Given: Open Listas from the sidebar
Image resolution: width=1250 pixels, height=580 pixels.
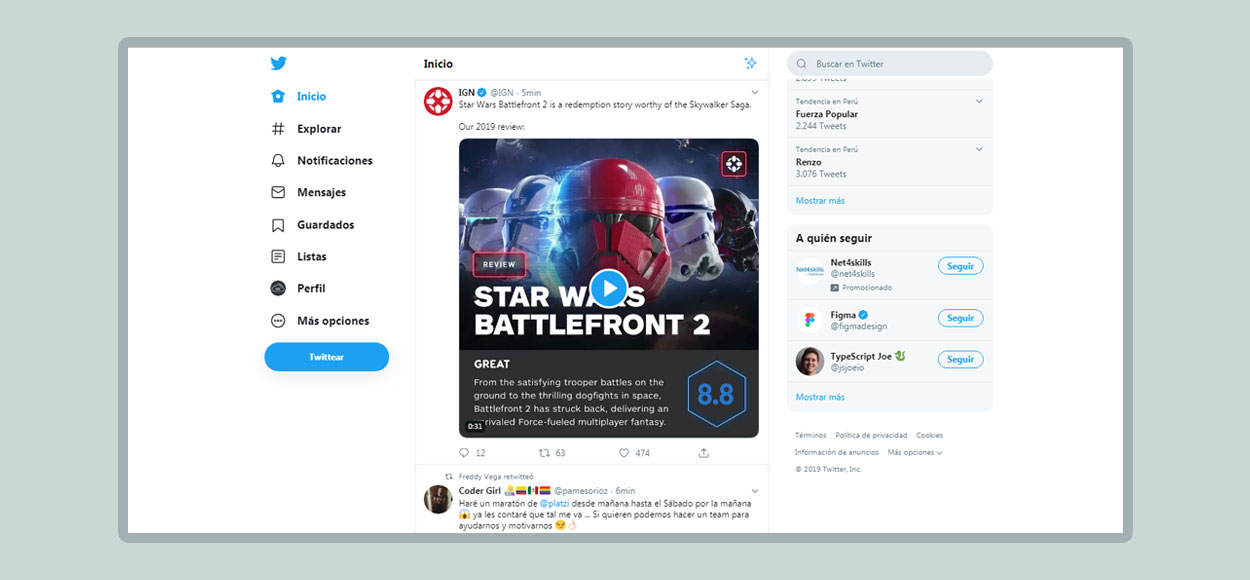Looking at the screenshot, I should tap(311, 257).
